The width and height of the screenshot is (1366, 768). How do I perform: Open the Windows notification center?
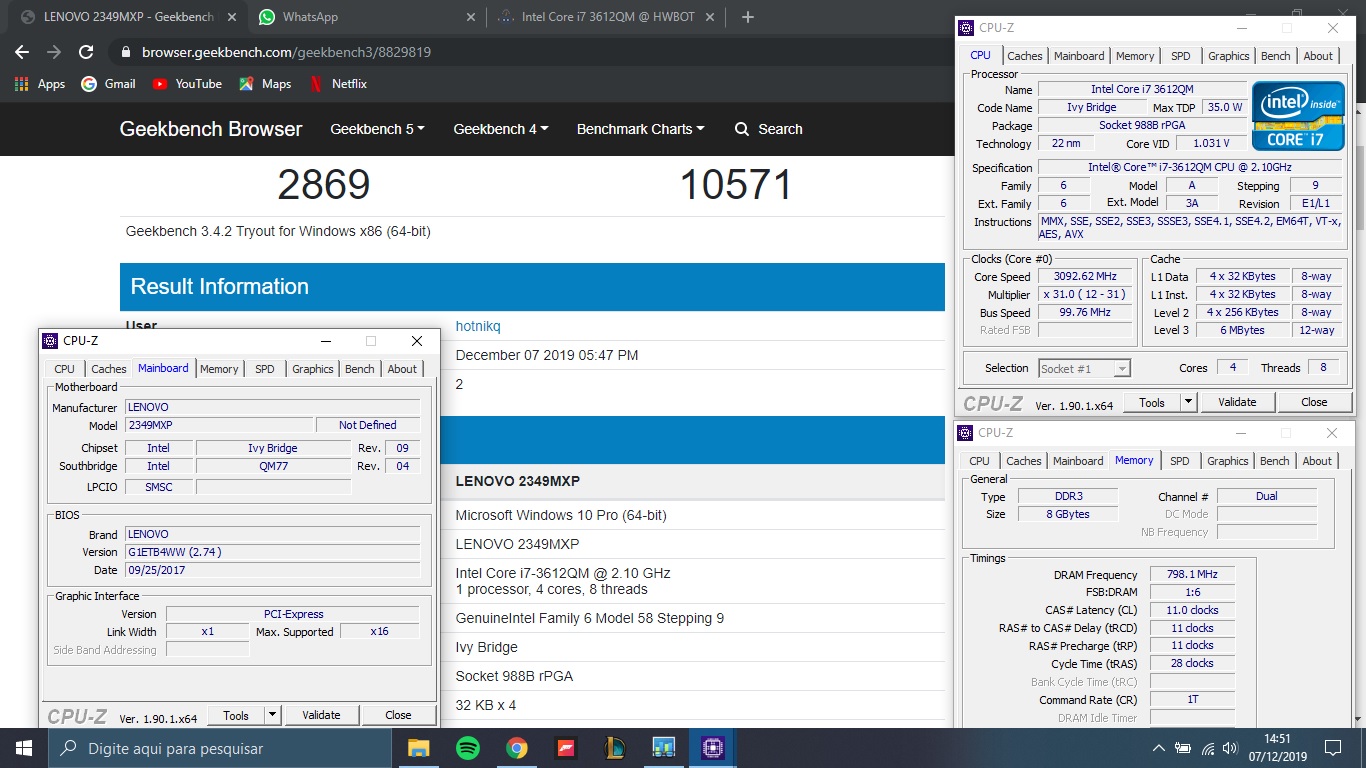point(1332,748)
